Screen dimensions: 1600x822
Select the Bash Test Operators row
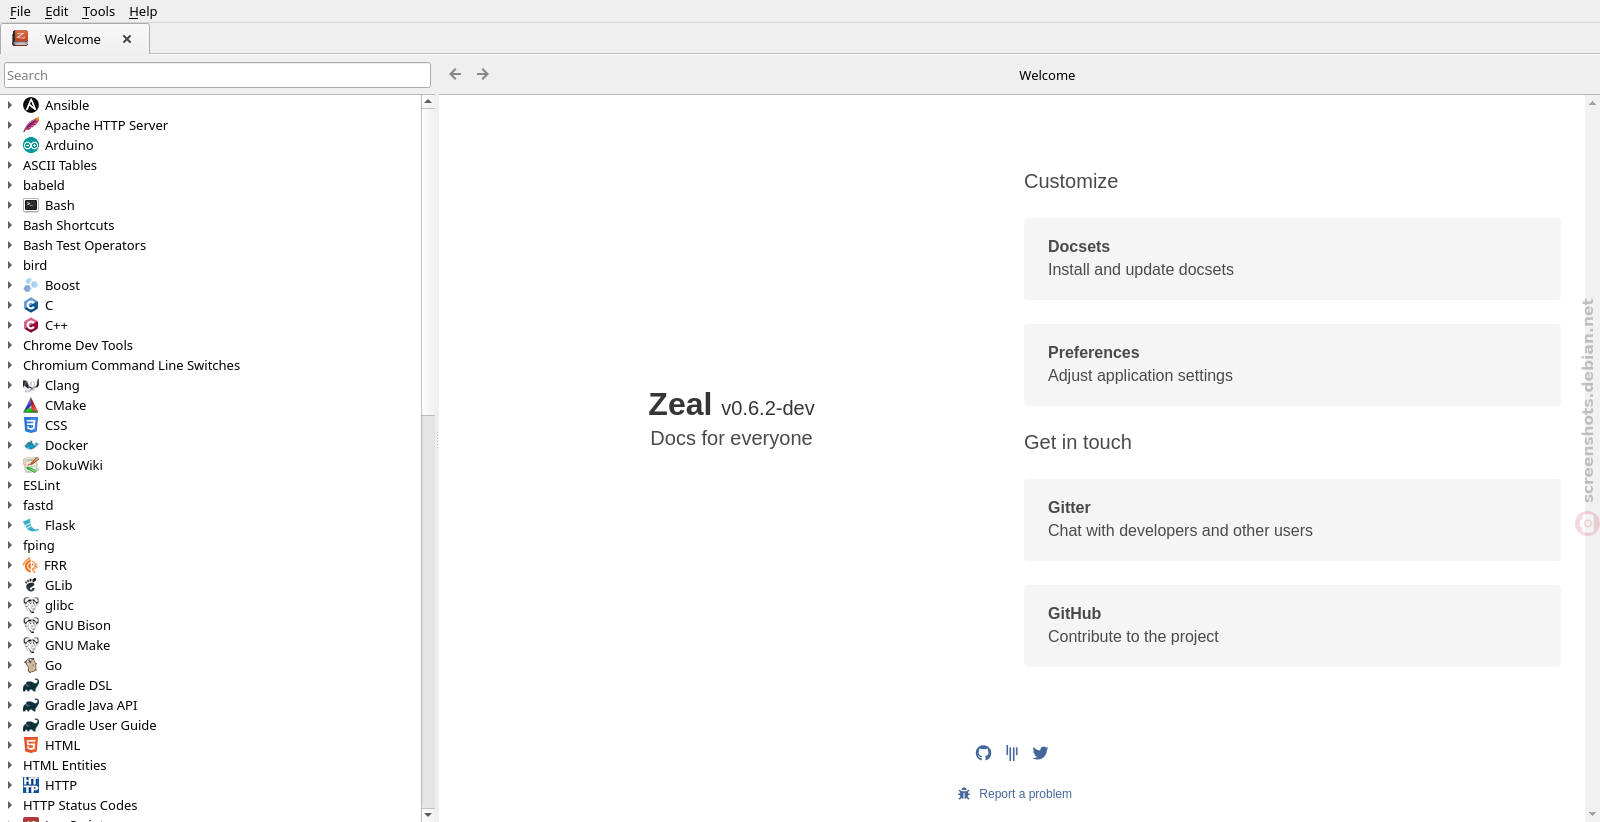point(211,245)
